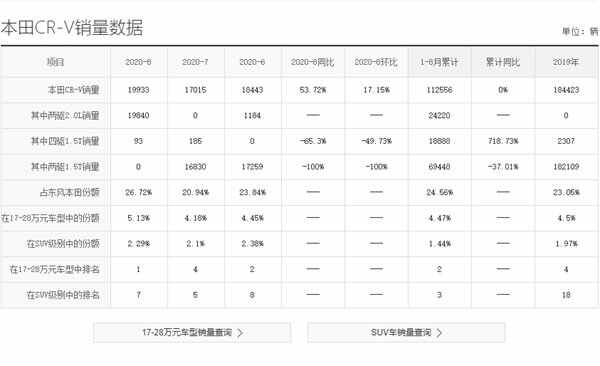Click the 23.84% share cell
Viewport: 600px width, 366px height.
252,192
